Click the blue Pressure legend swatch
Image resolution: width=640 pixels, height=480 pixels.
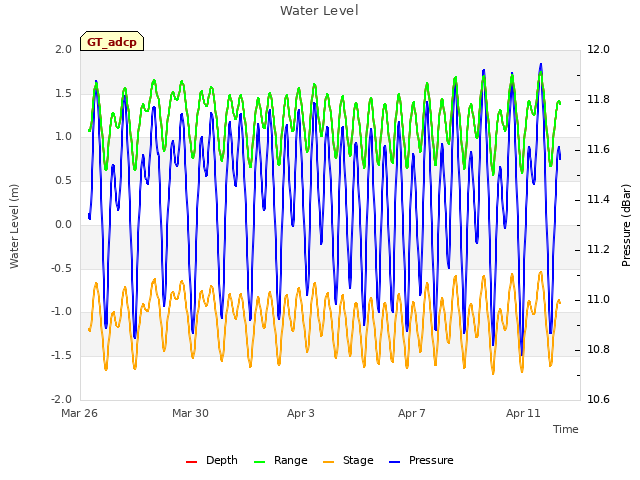[394, 462]
